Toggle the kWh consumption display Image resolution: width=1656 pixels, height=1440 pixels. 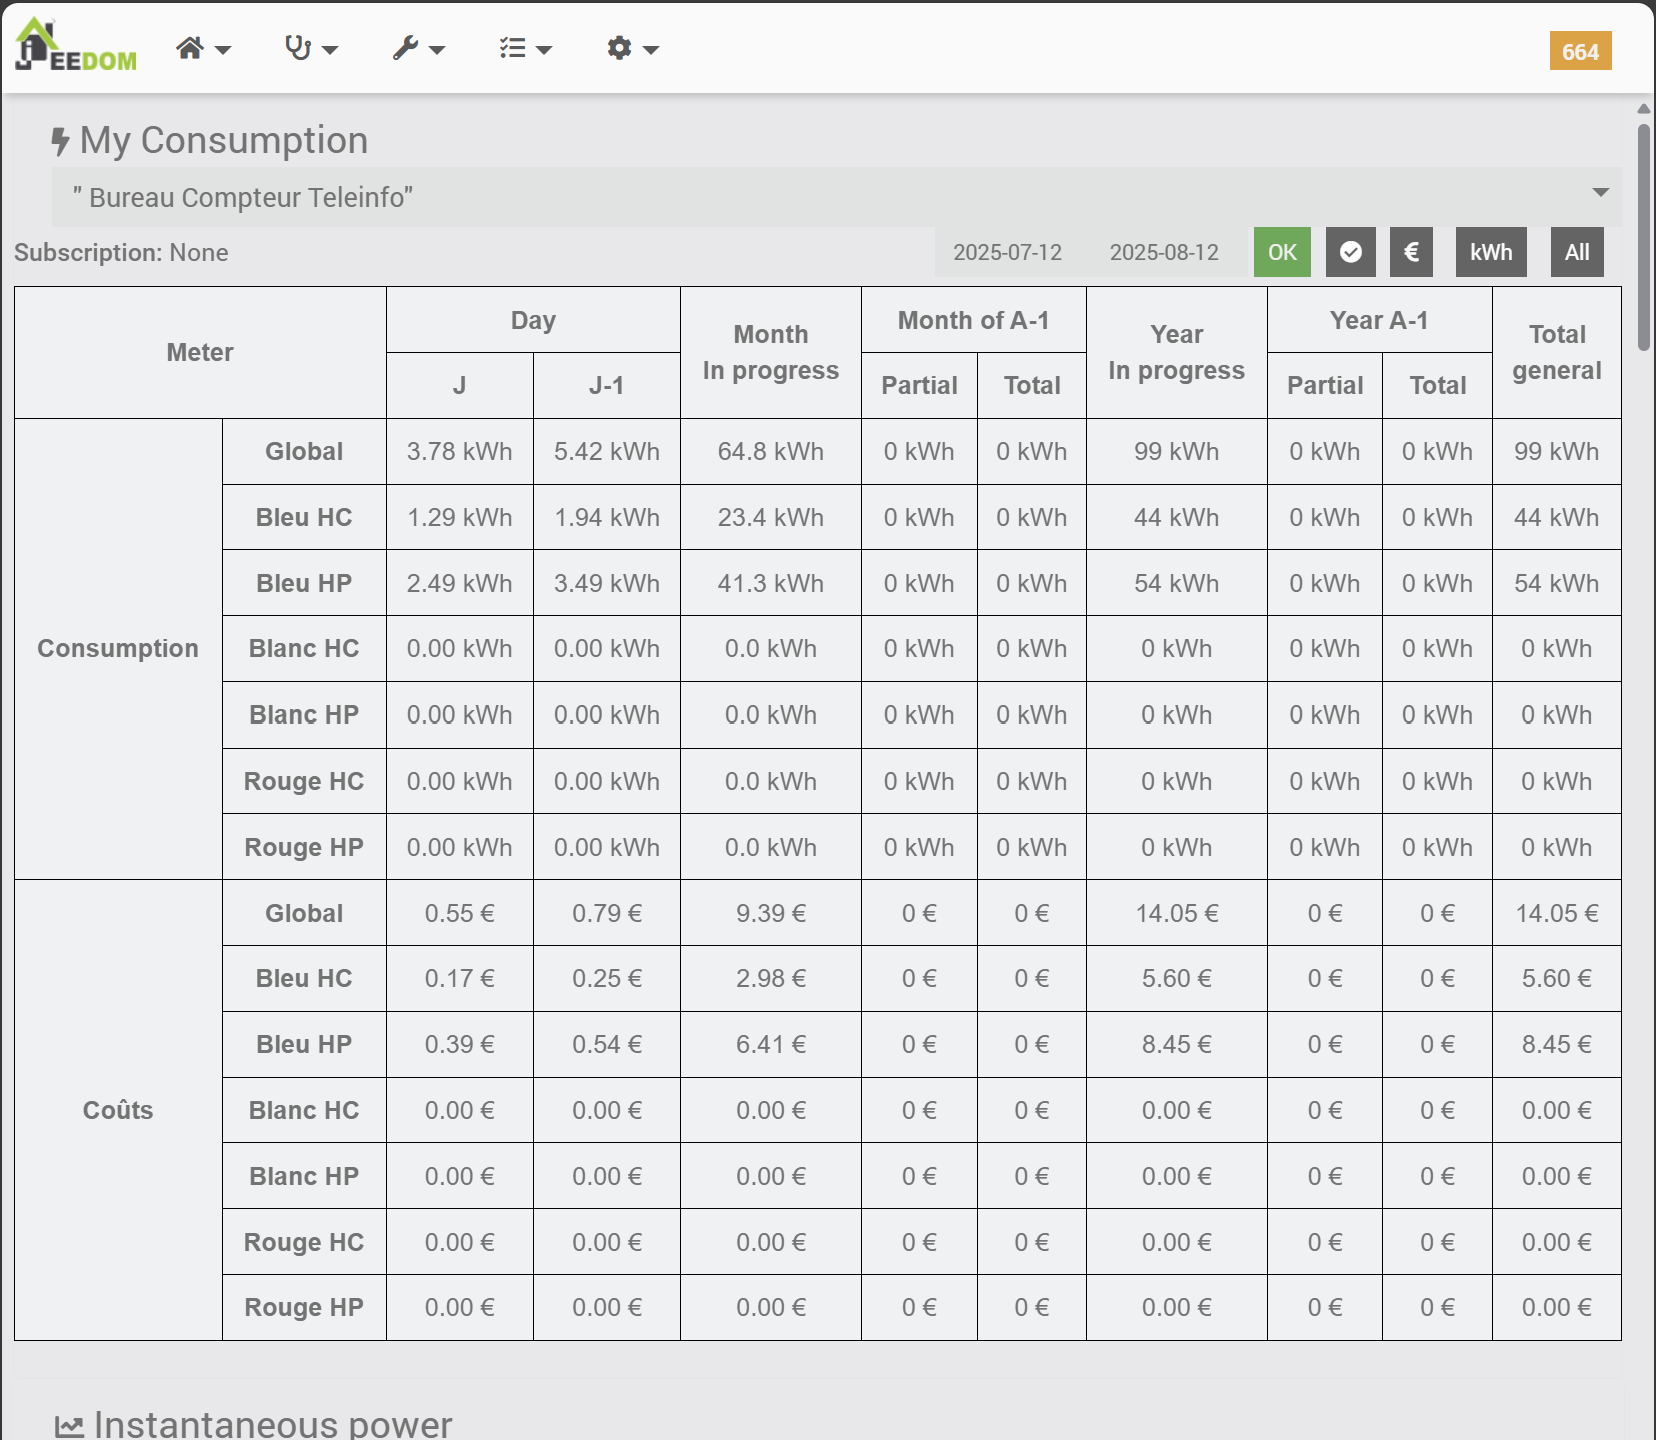(x=1490, y=252)
